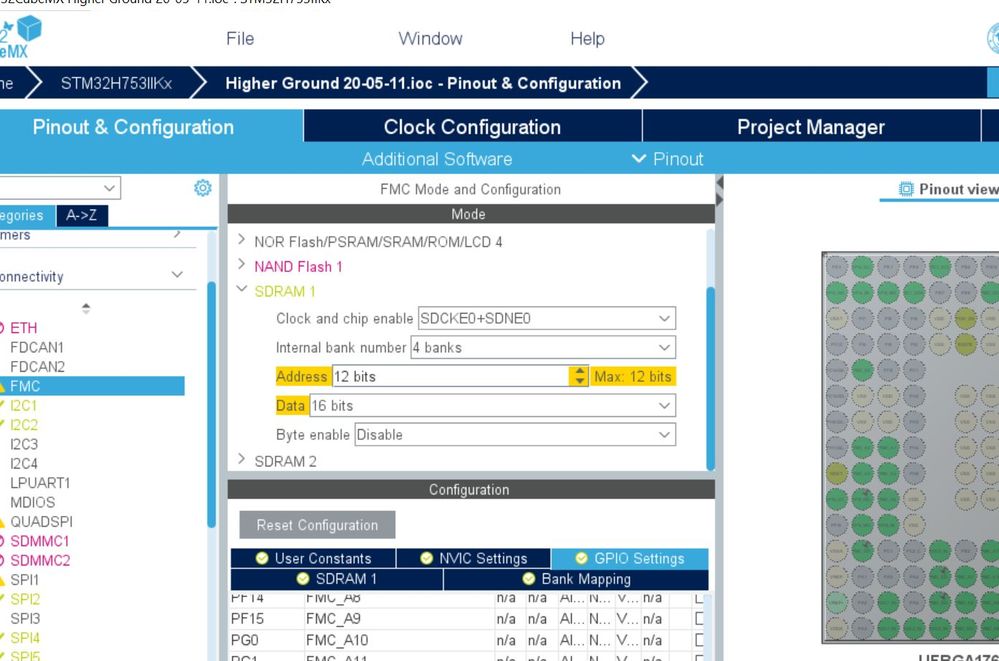
Task: Click the User Constants tab status check icon
Action: pos(262,558)
